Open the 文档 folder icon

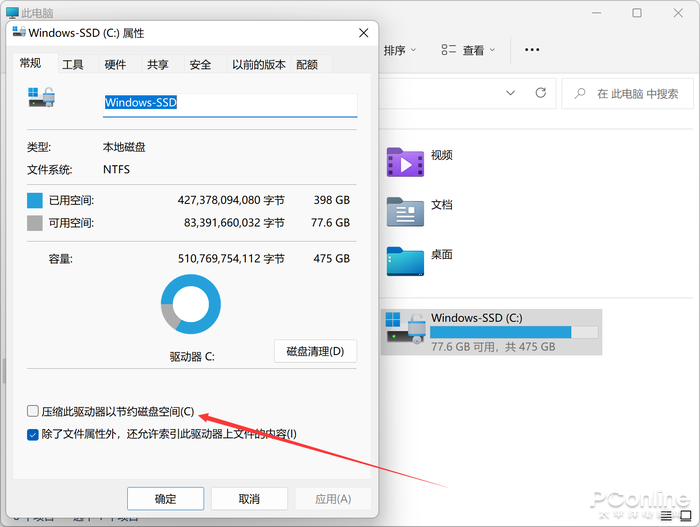pos(405,212)
